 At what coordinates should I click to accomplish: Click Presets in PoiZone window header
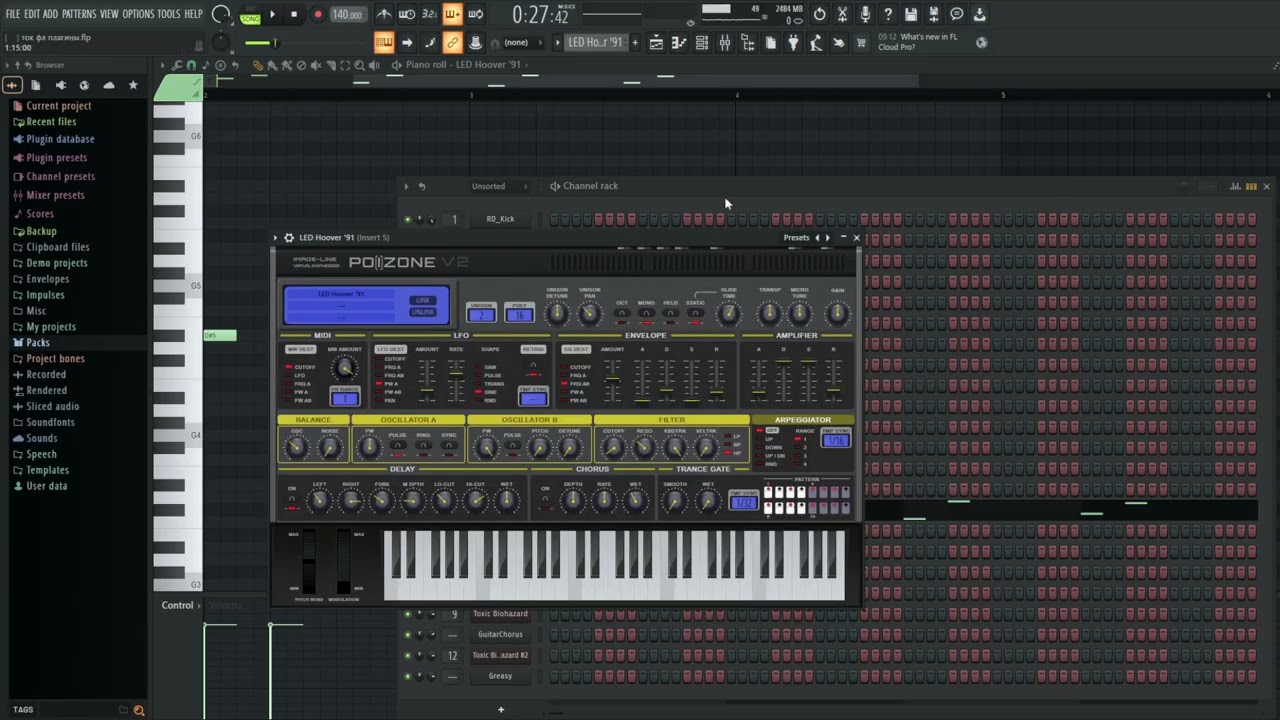(x=796, y=238)
